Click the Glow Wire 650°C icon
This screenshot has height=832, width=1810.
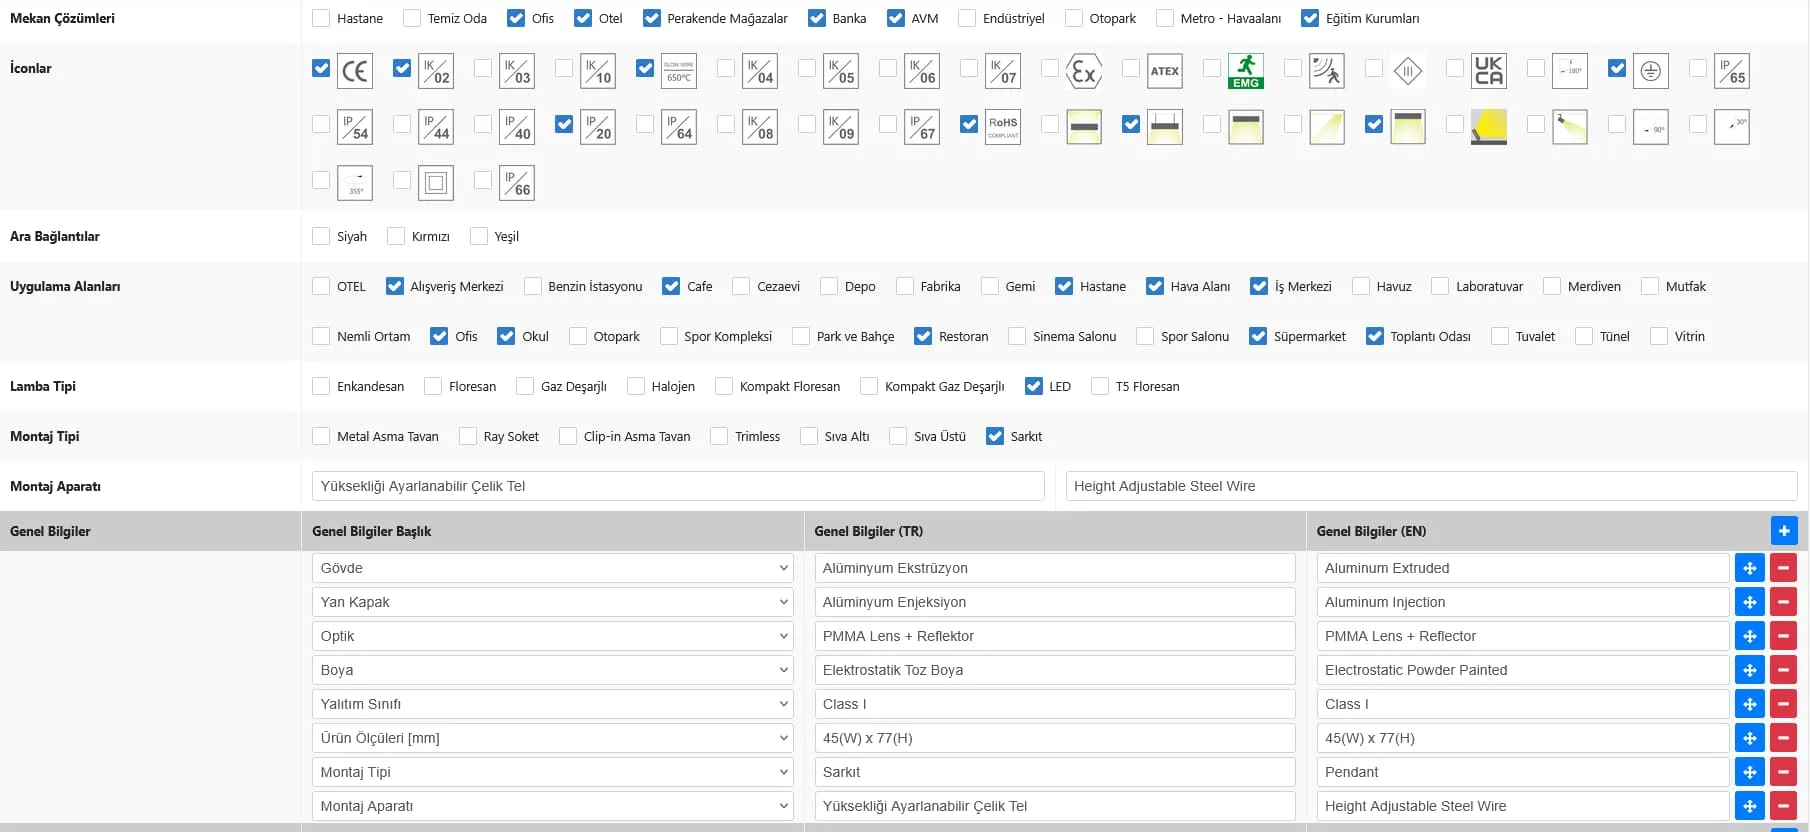[679, 71]
